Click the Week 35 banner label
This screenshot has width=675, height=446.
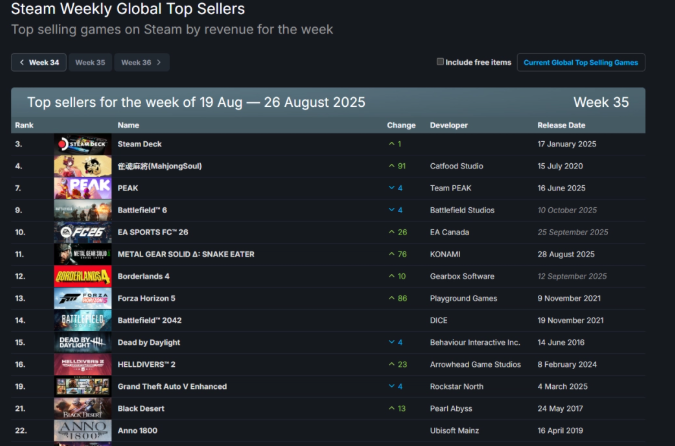[601, 102]
